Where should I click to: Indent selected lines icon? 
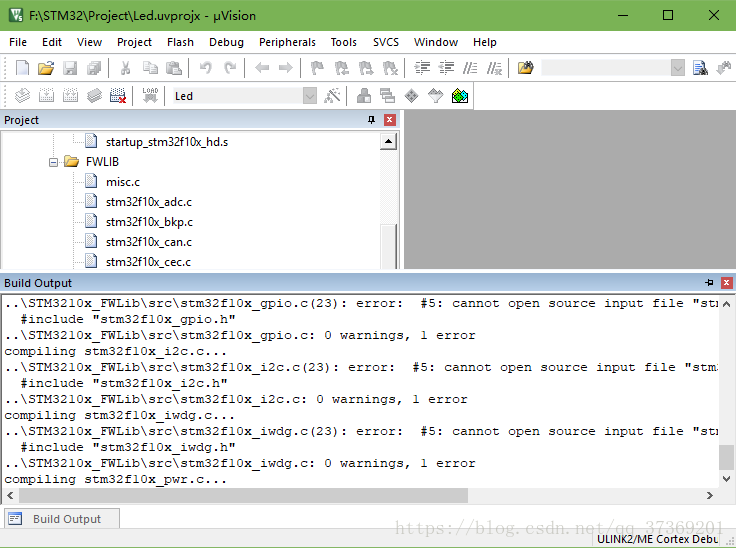422,68
